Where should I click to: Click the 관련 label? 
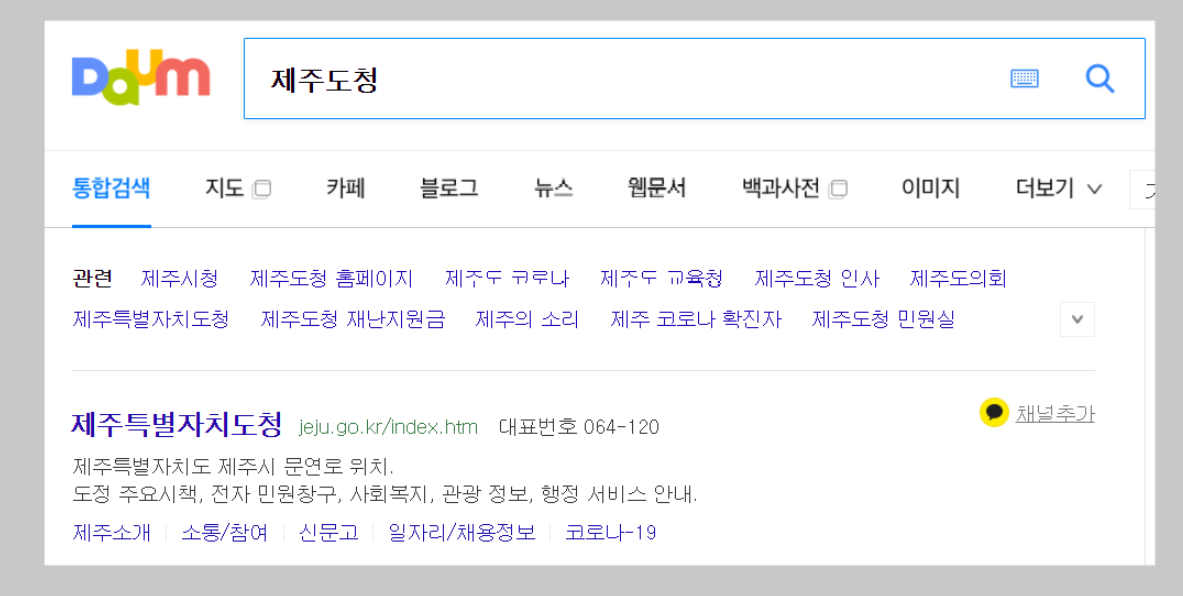92,278
